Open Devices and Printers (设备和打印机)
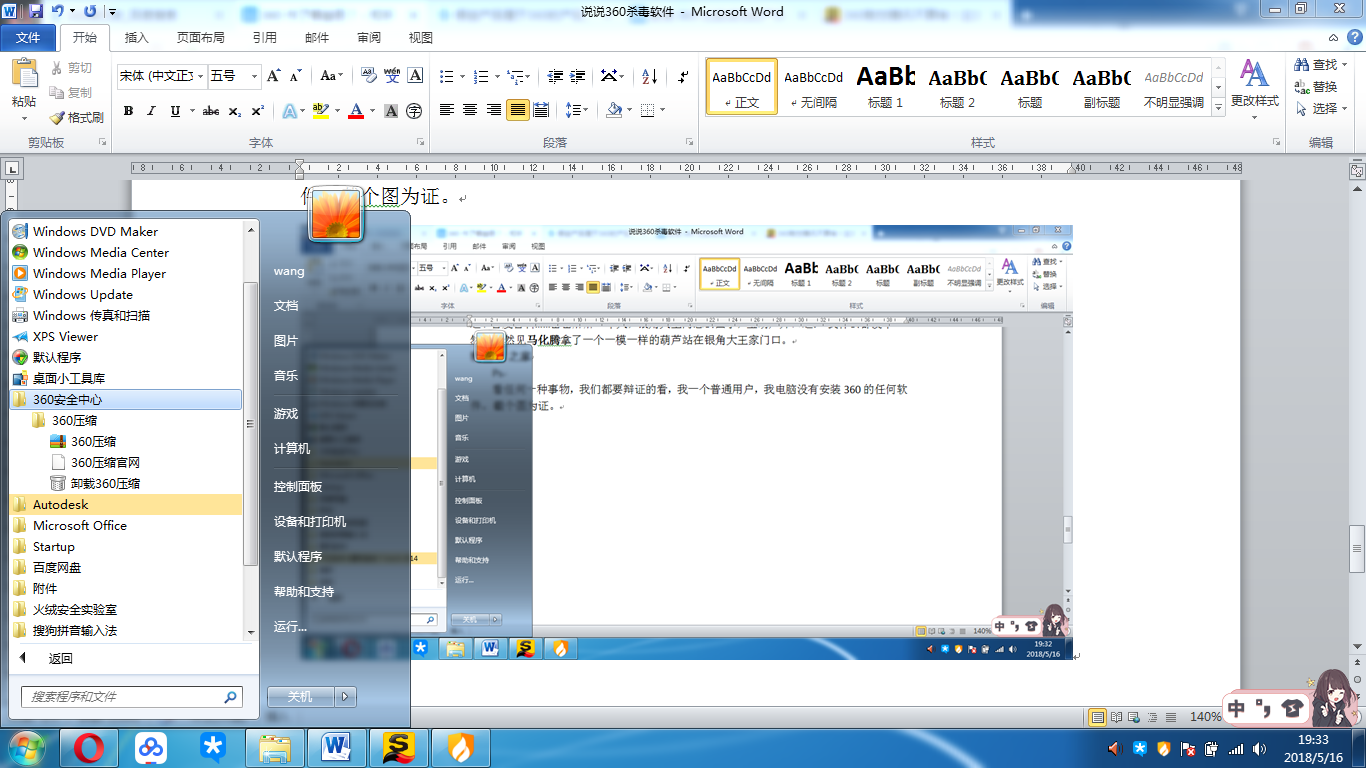Image resolution: width=1366 pixels, height=768 pixels. 310,522
